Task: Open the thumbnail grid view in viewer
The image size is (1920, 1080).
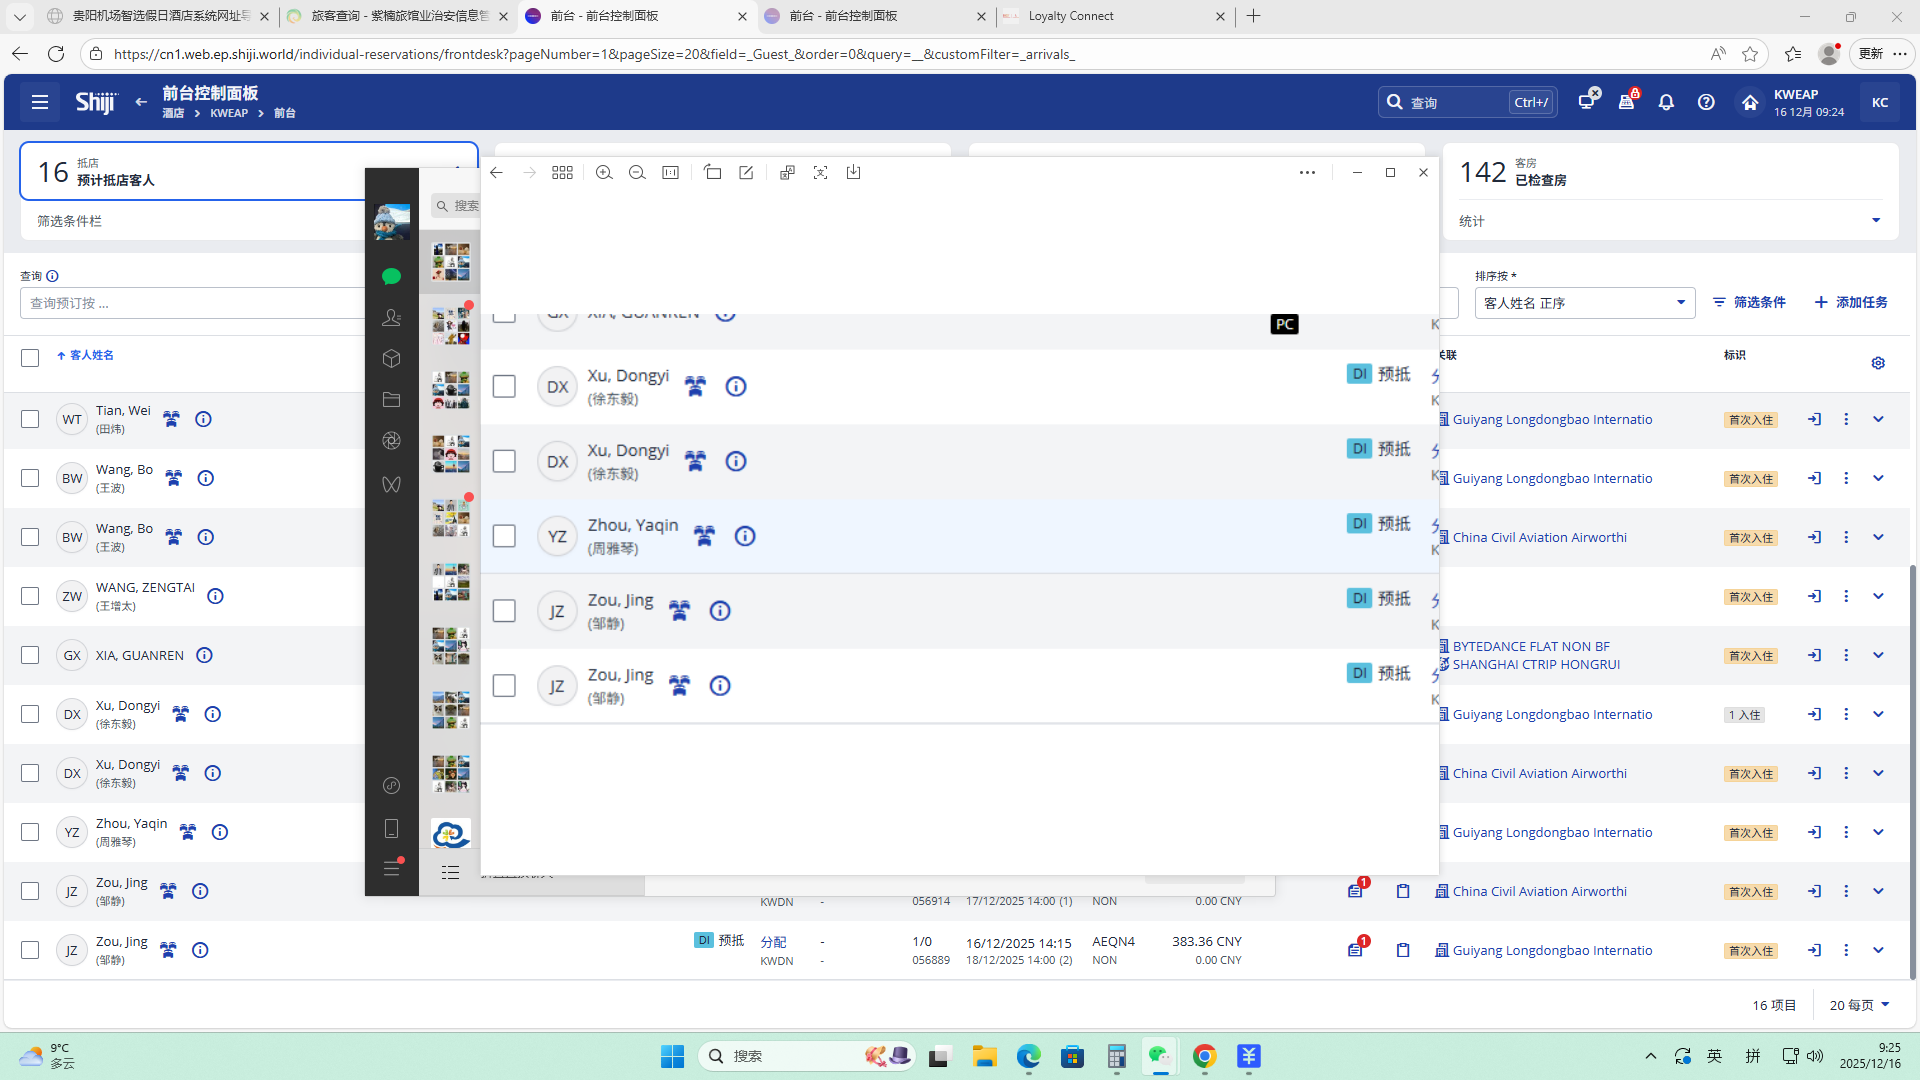Action: click(x=562, y=173)
